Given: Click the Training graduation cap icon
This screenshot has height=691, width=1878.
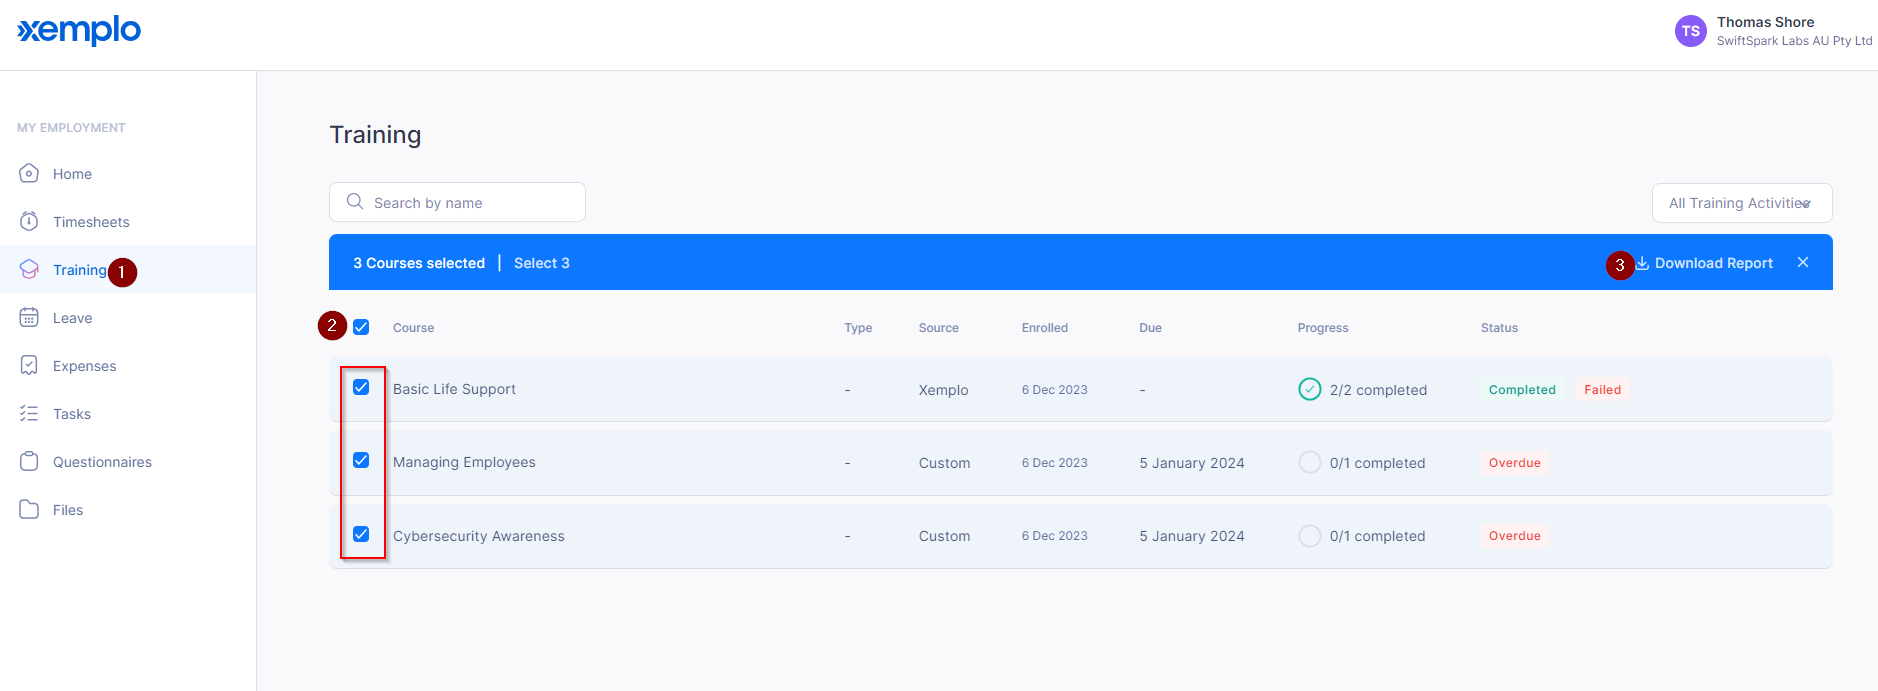Looking at the screenshot, I should click(x=29, y=269).
